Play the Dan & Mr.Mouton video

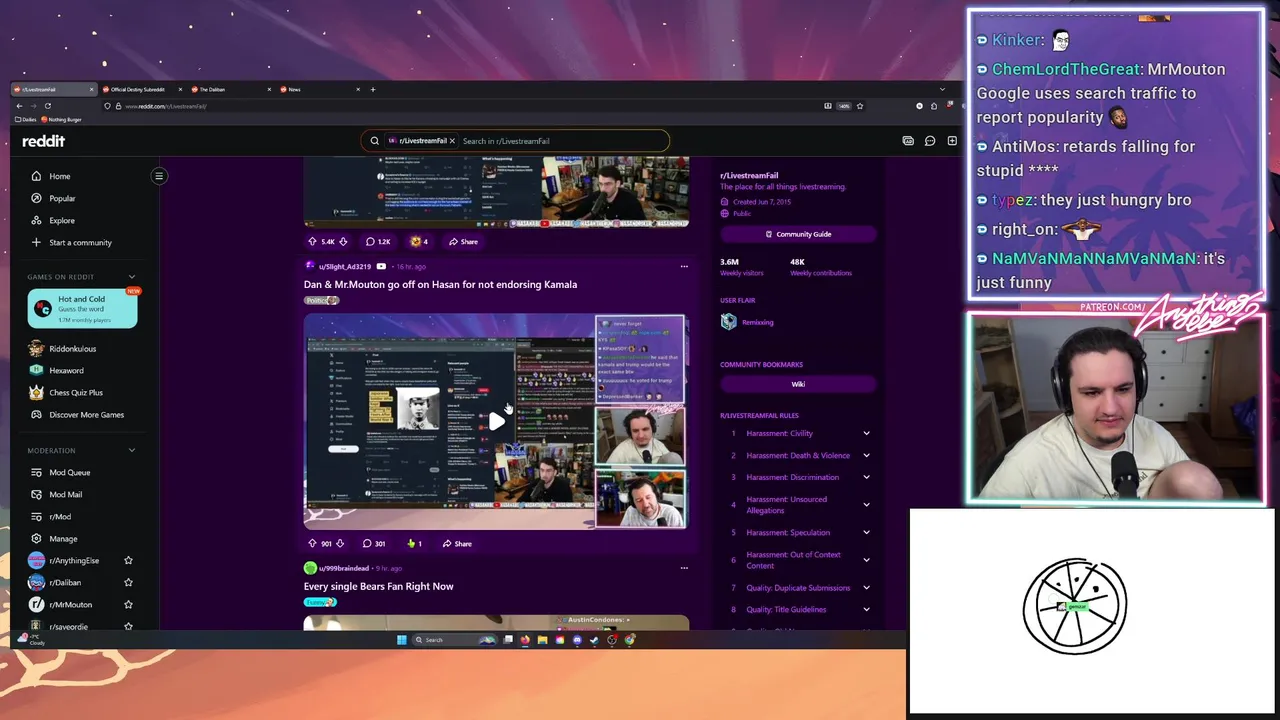(x=496, y=421)
